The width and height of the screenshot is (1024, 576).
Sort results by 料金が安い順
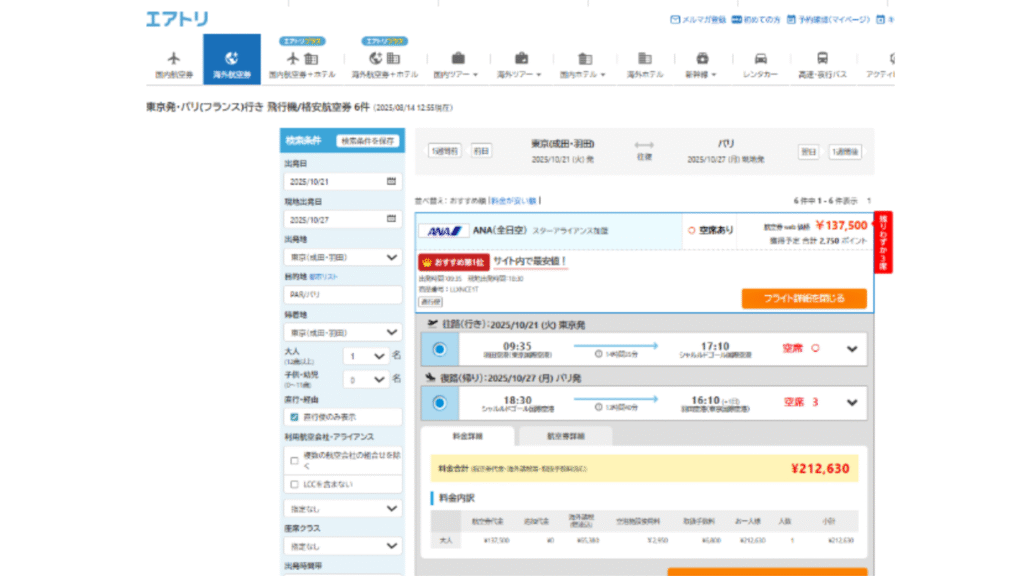click(x=514, y=201)
